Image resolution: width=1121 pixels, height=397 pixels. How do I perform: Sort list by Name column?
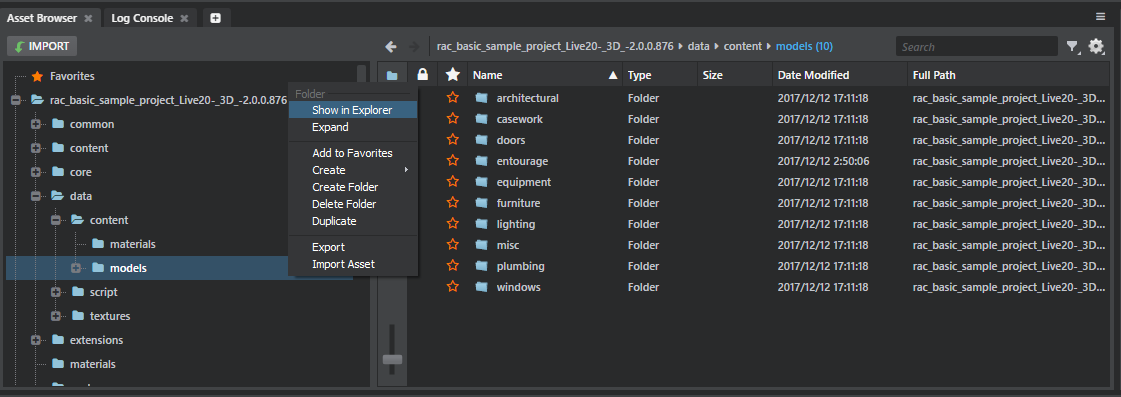point(545,74)
